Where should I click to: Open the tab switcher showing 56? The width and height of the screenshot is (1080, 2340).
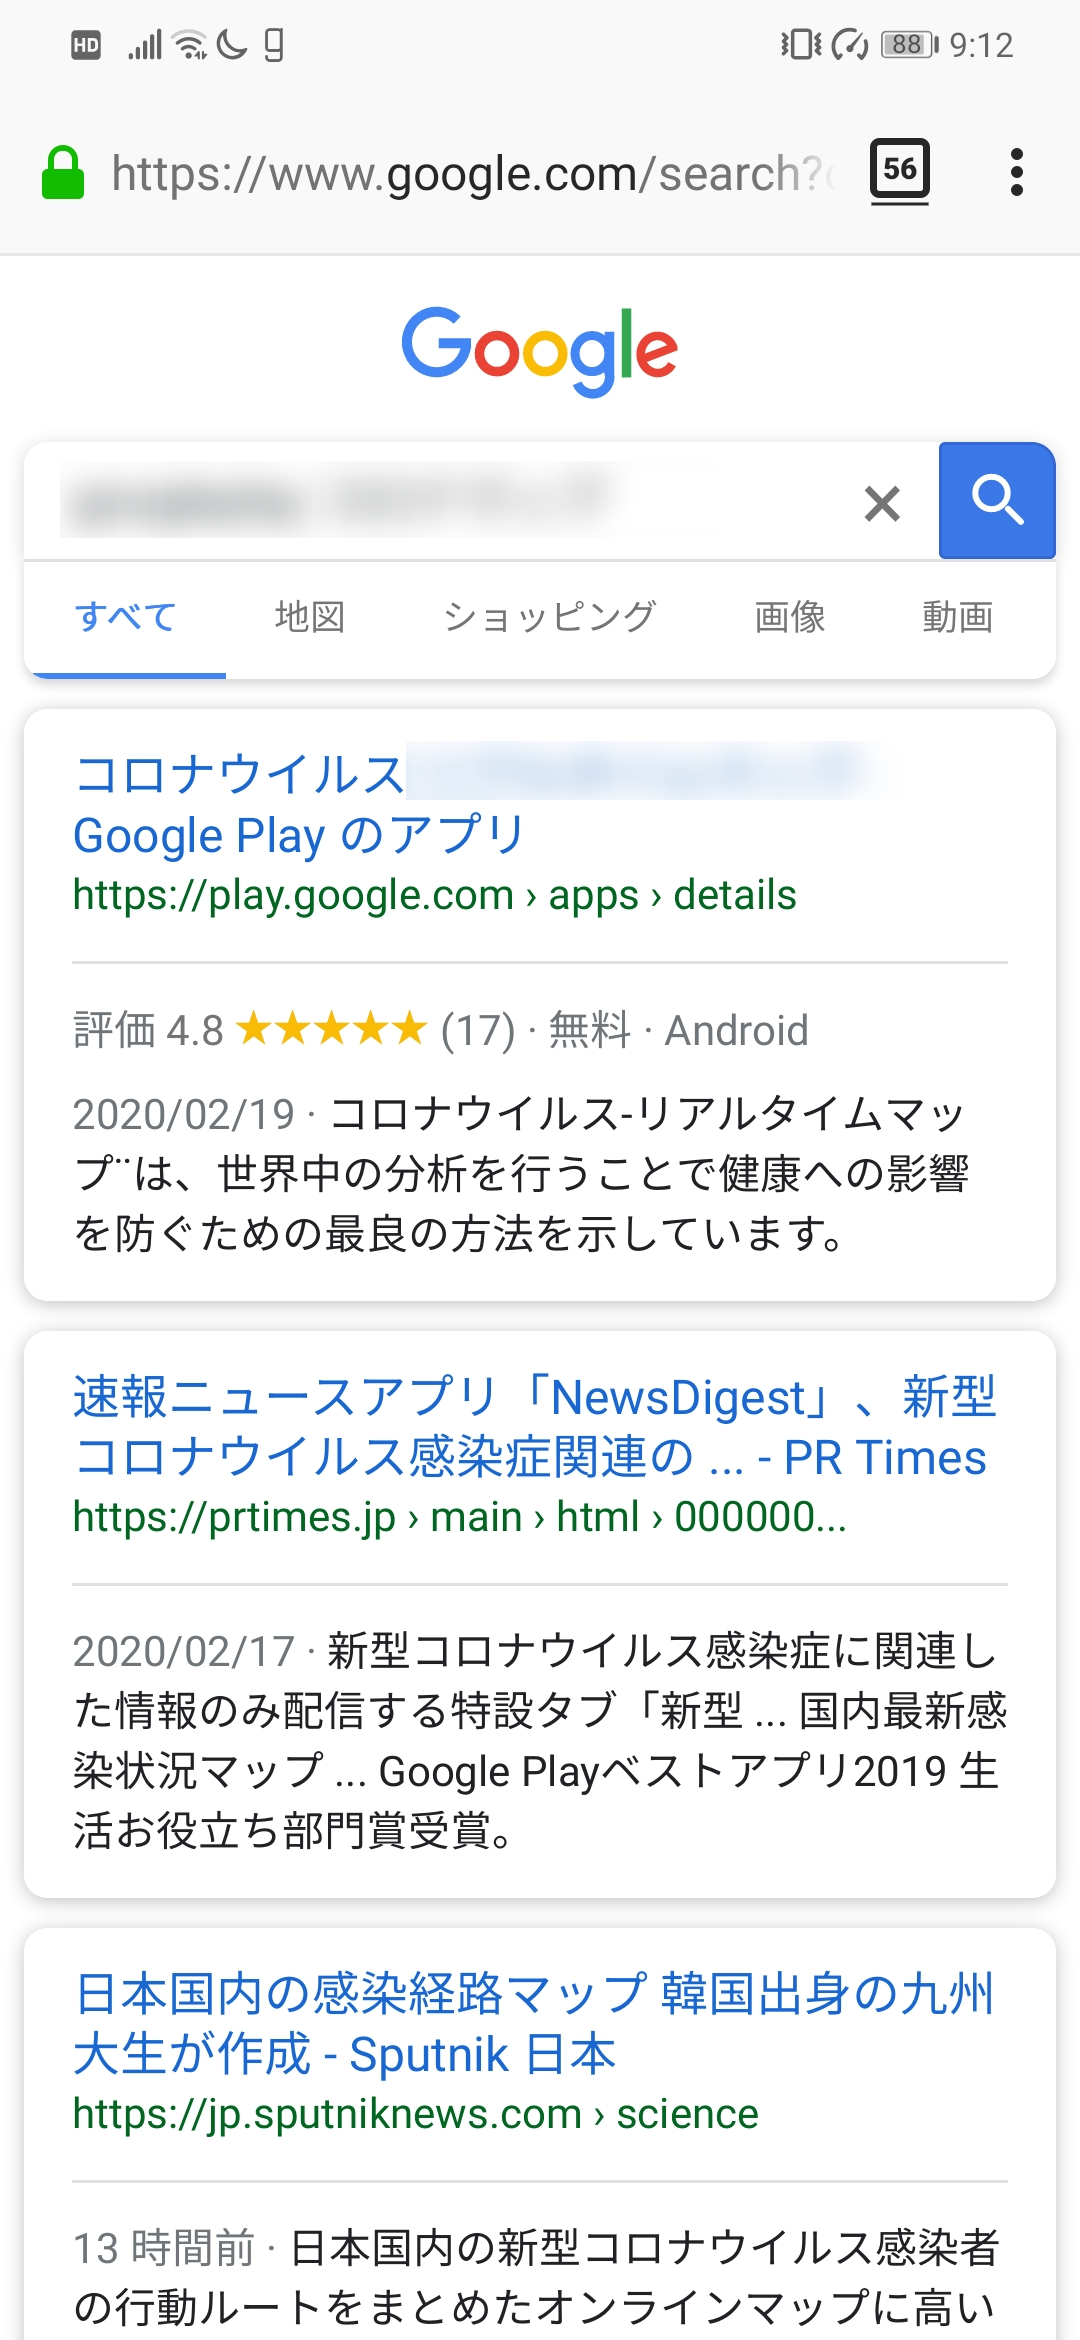tap(900, 170)
